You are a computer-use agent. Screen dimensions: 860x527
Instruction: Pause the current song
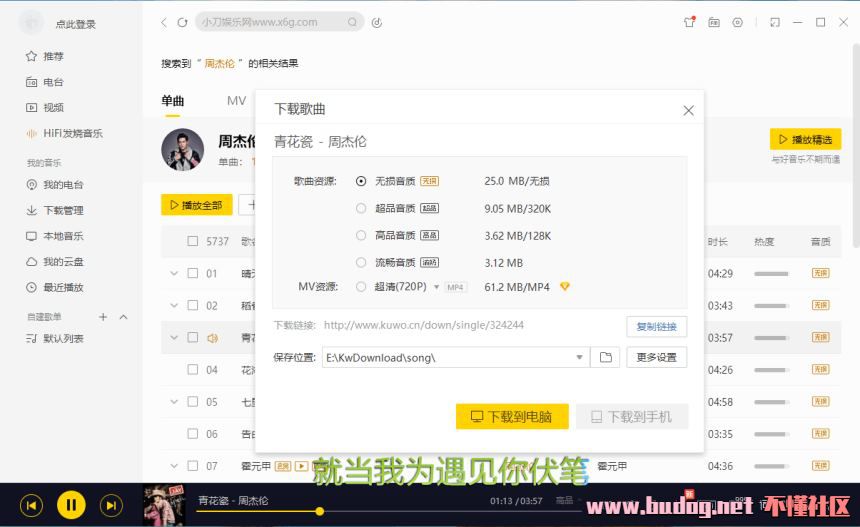[x=71, y=505]
